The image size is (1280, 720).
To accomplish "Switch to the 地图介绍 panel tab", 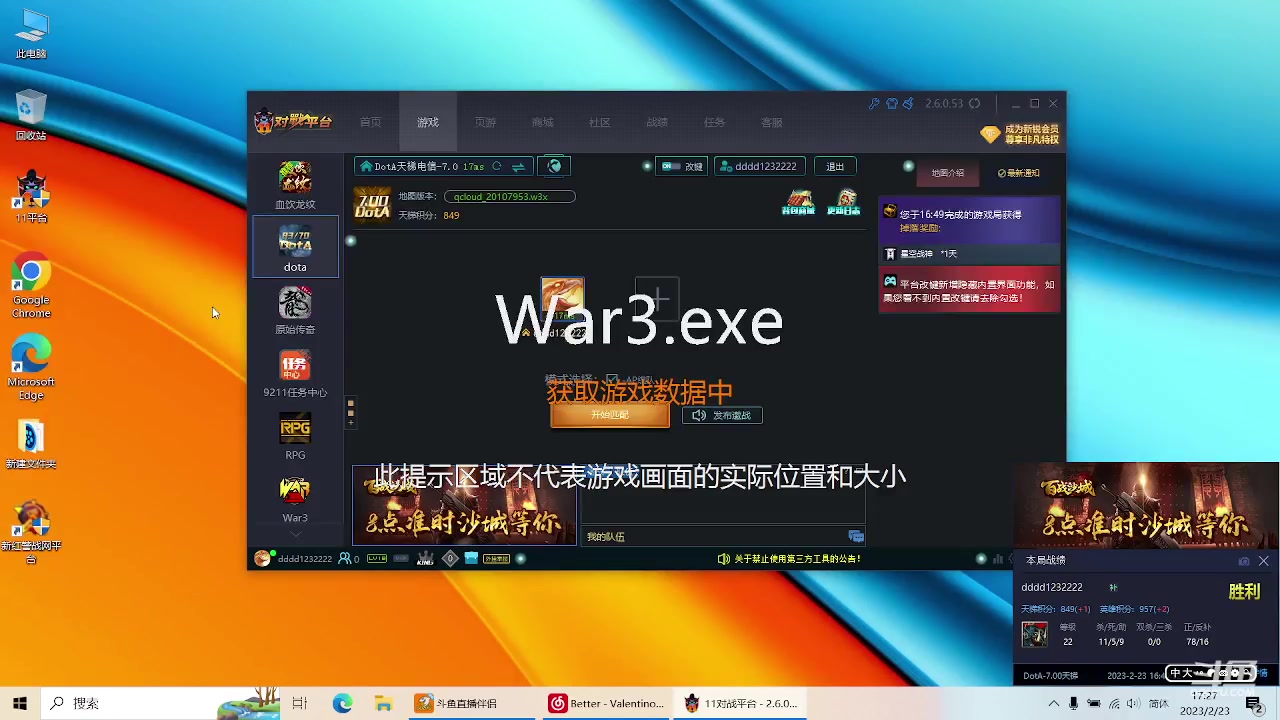I will [948, 173].
